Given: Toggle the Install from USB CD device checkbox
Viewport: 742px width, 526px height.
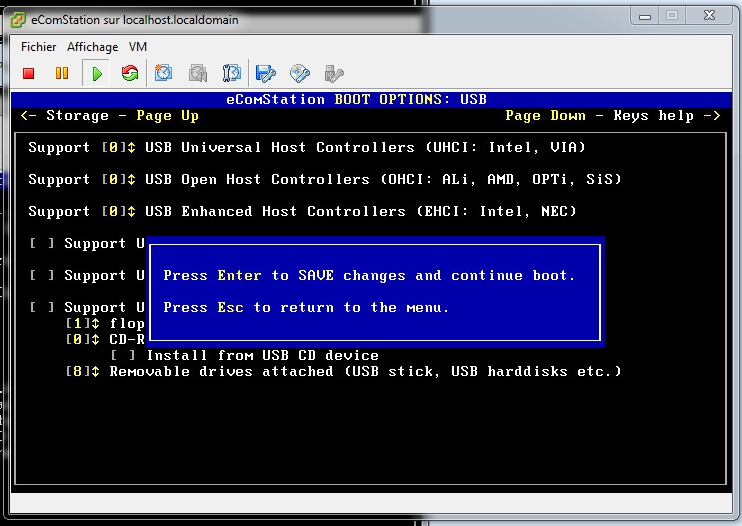Looking at the screenshot, I should [x=123, y=355].
